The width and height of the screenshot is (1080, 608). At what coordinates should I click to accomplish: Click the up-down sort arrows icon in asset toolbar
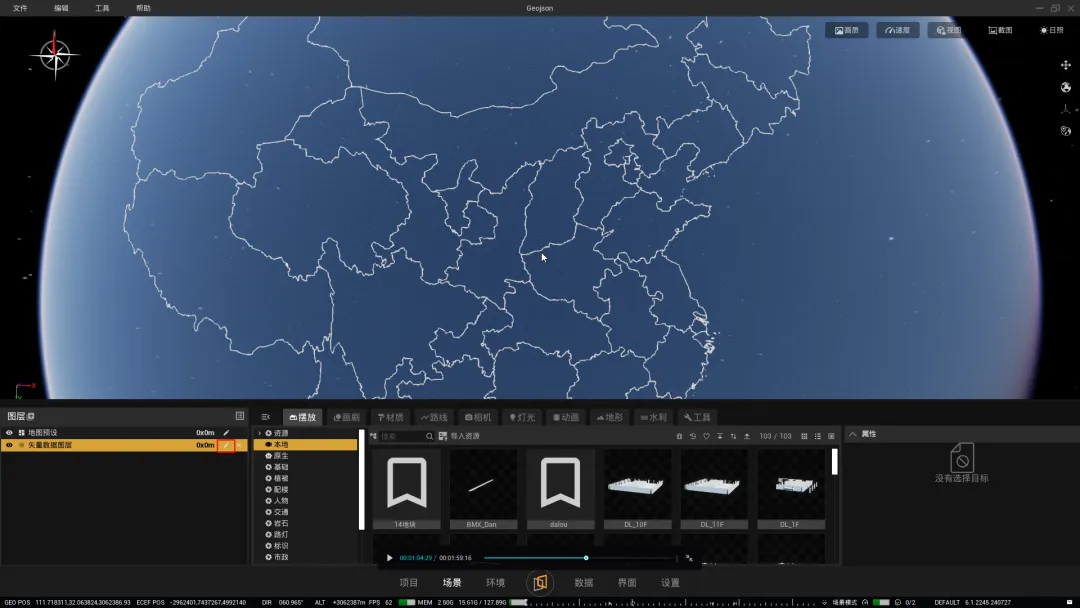733,436
